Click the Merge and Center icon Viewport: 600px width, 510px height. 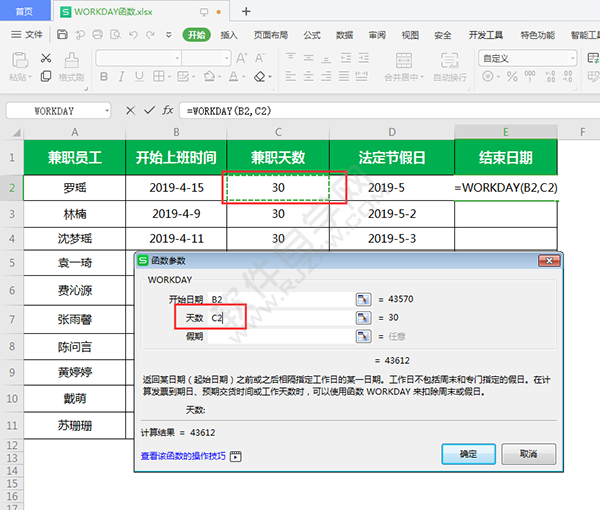tap(404, 60)
